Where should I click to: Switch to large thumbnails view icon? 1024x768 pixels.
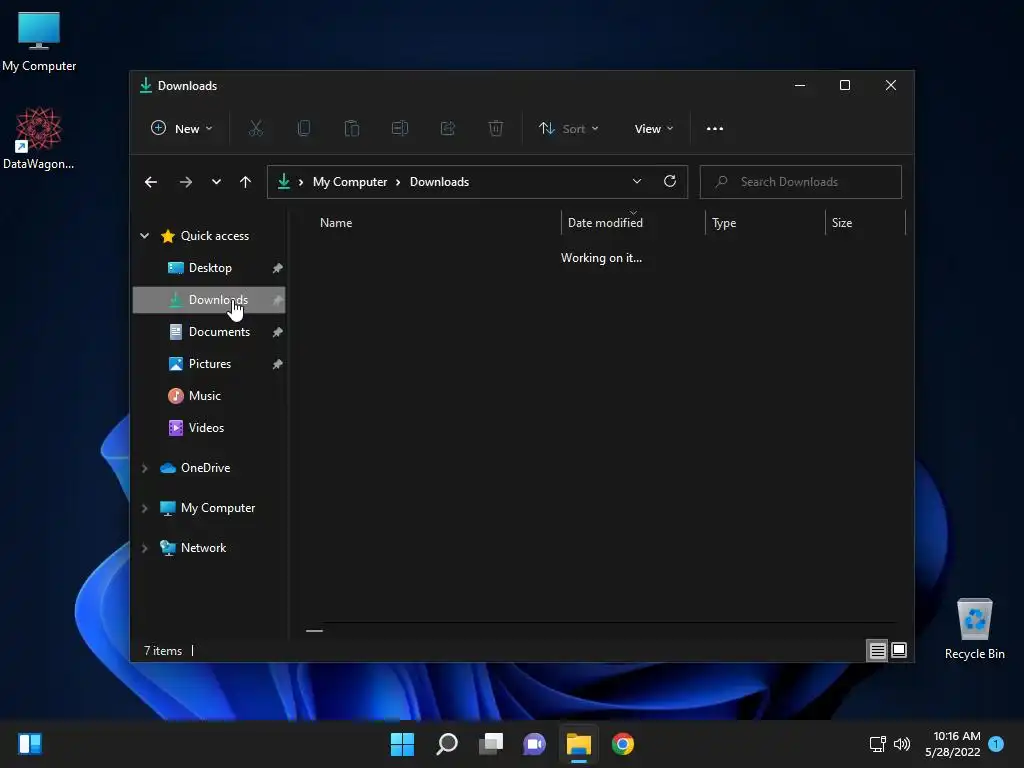tap(899, 650)
